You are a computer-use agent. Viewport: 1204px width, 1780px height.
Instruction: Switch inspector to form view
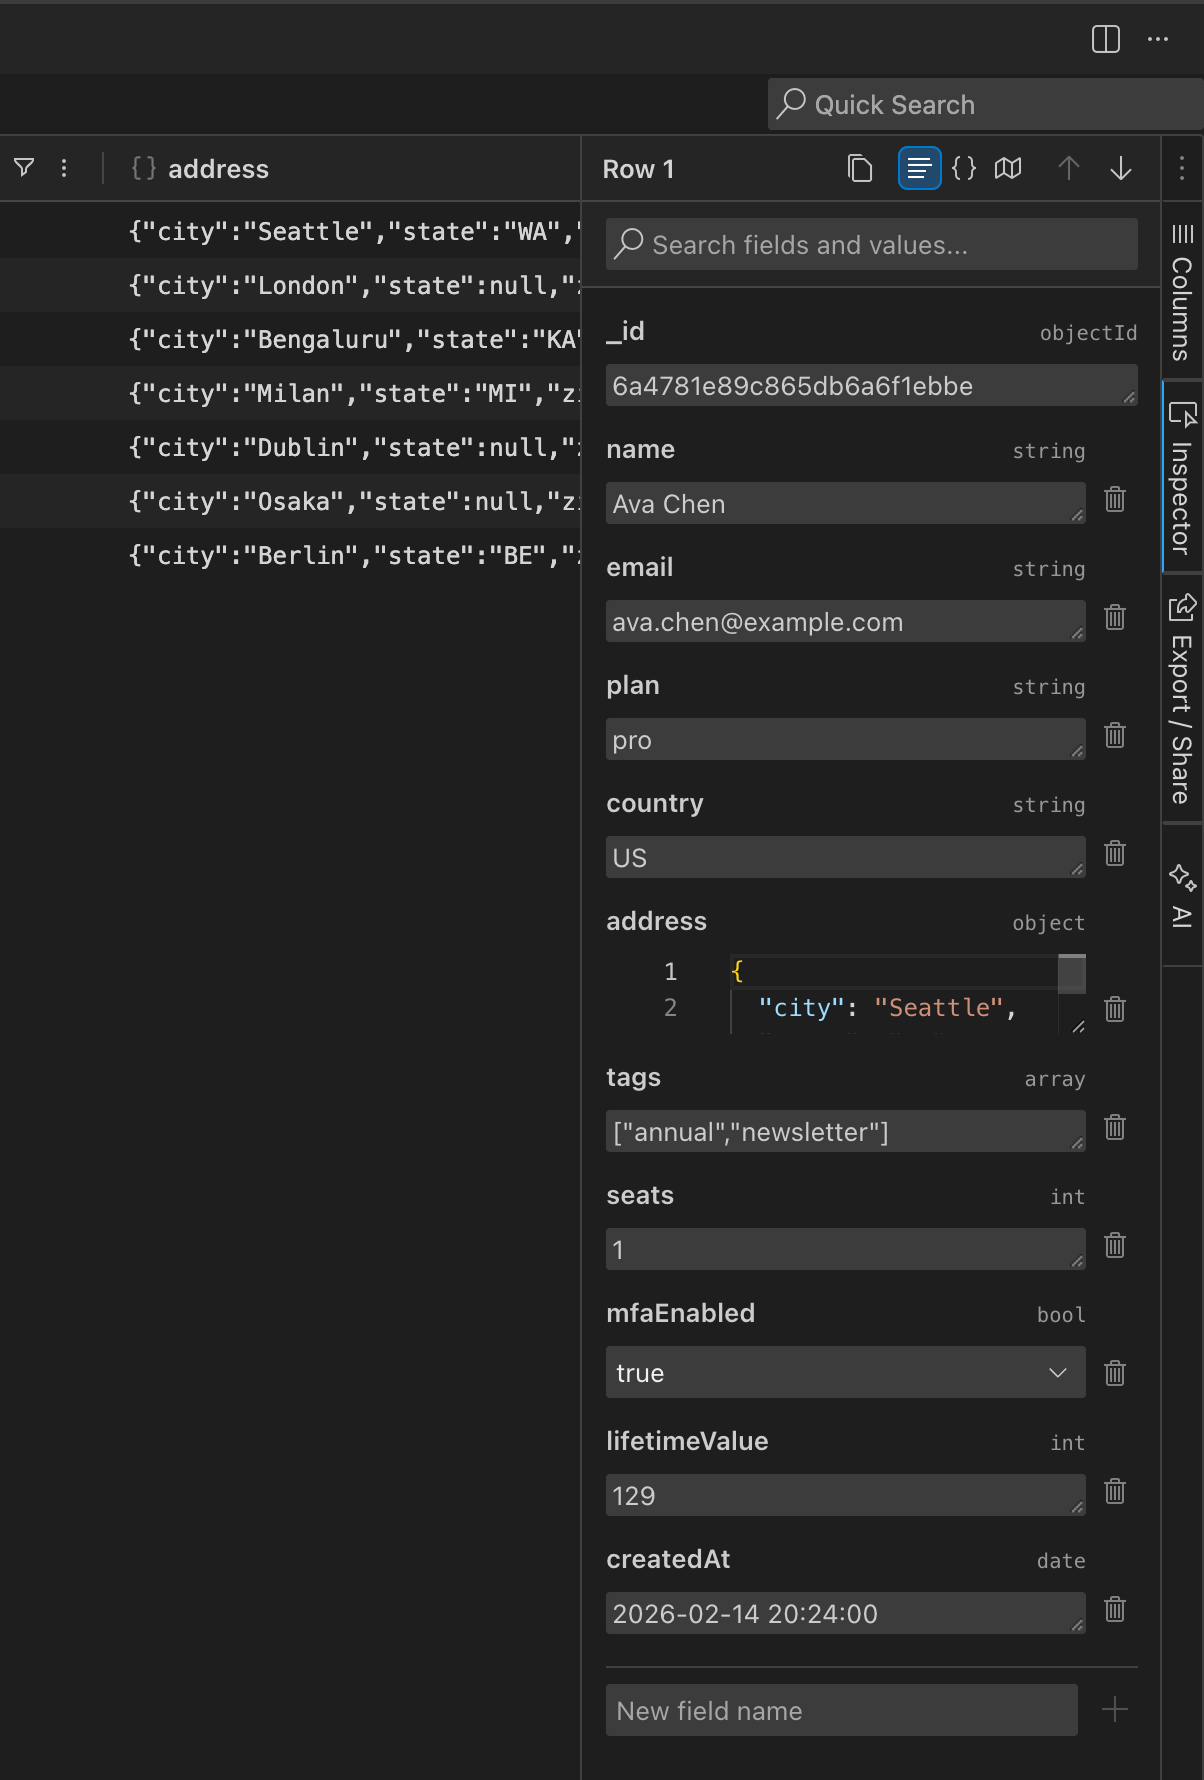coord(919,168)
